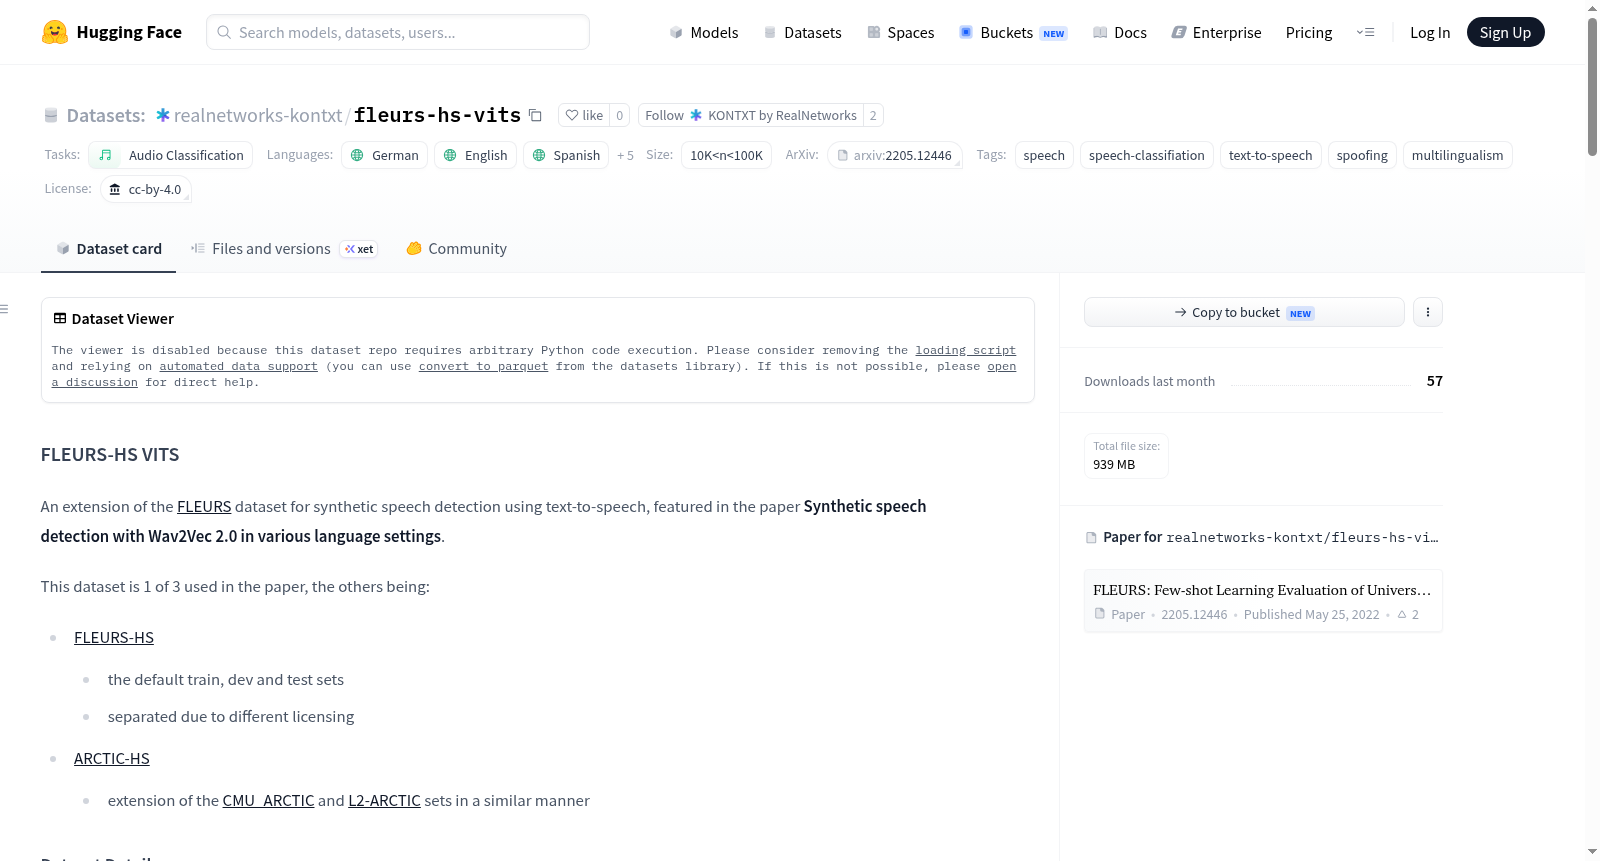Click the page vertical scrollbar
This screenshot has height=861, width=1600.
pyautogui.click(x=1592, y=85)
